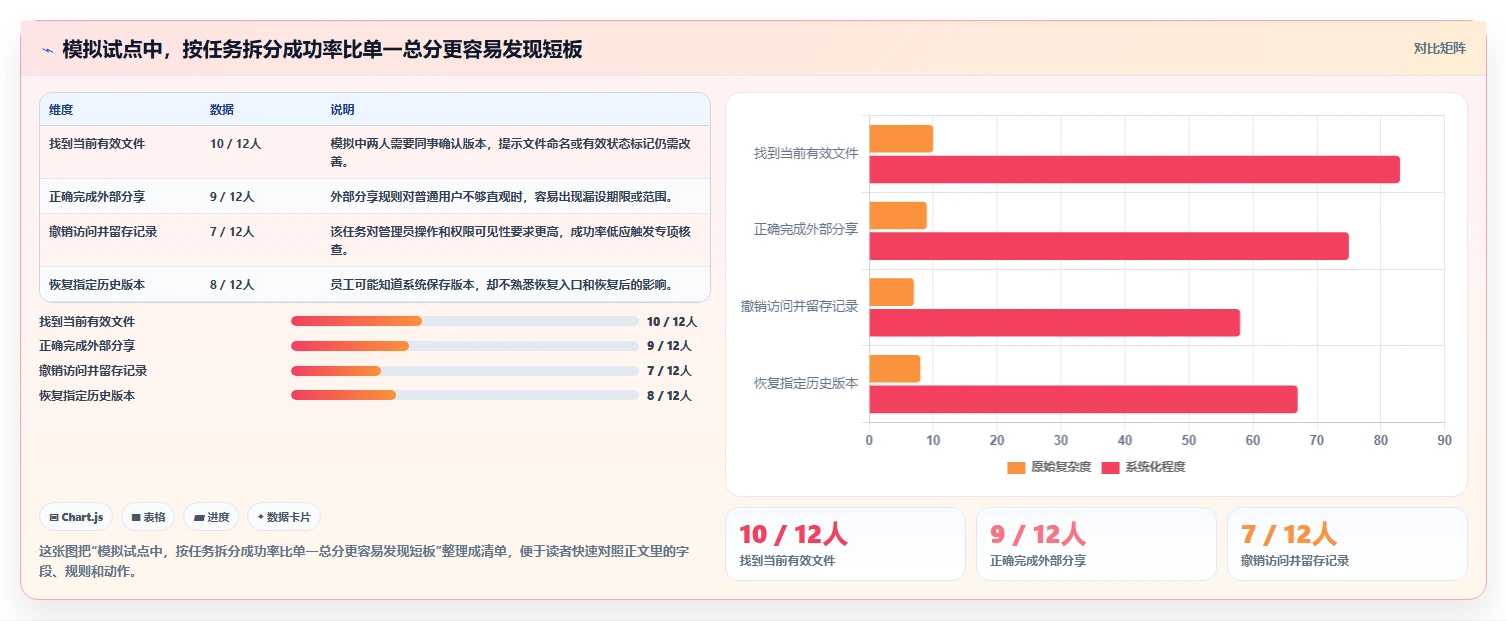The image size is (1507, 621).
Task: Select the Chart.js tag chip
Action: coord(77,517)
